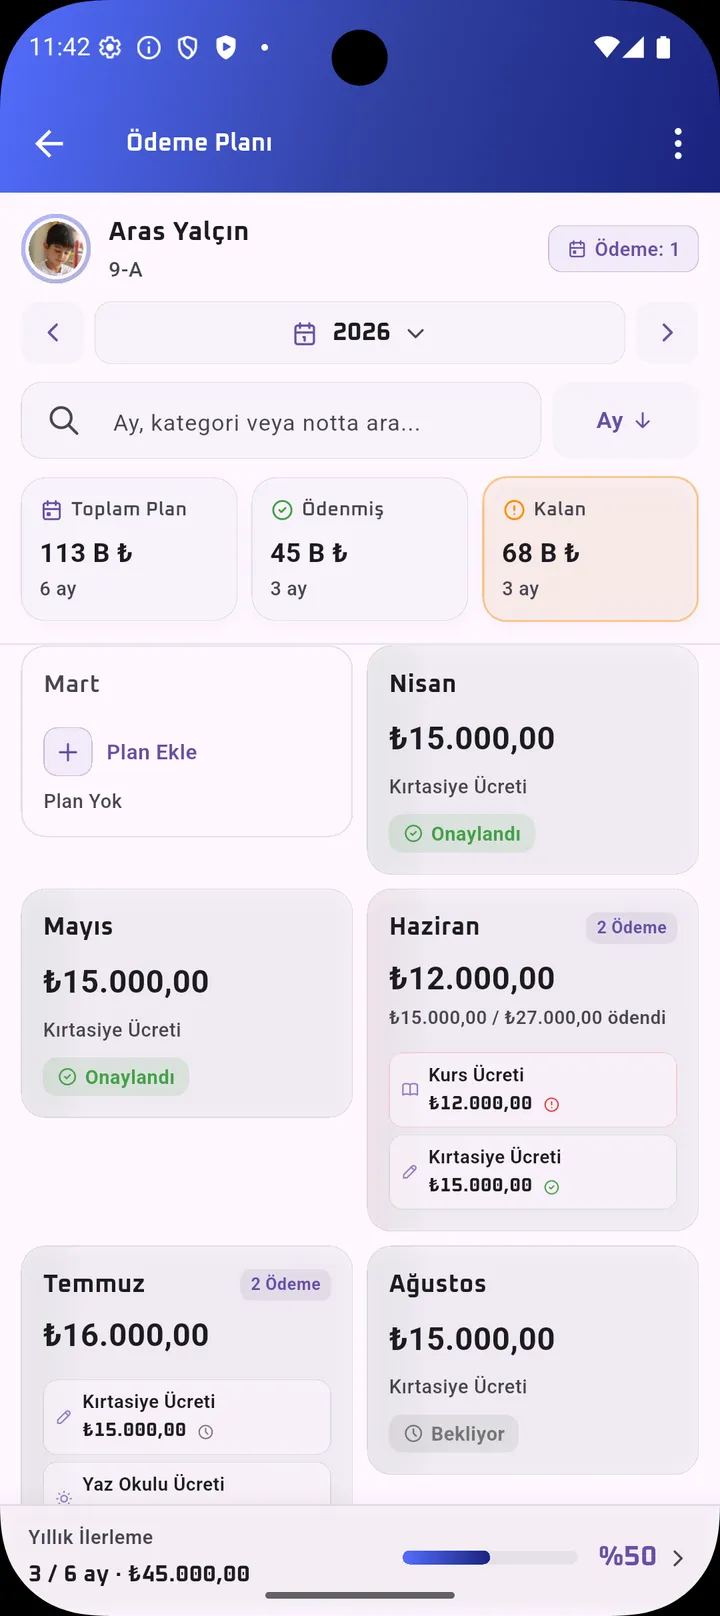Focus the month, category or note search field
This screenshot has width=720, height=1616.
[281, 421]
